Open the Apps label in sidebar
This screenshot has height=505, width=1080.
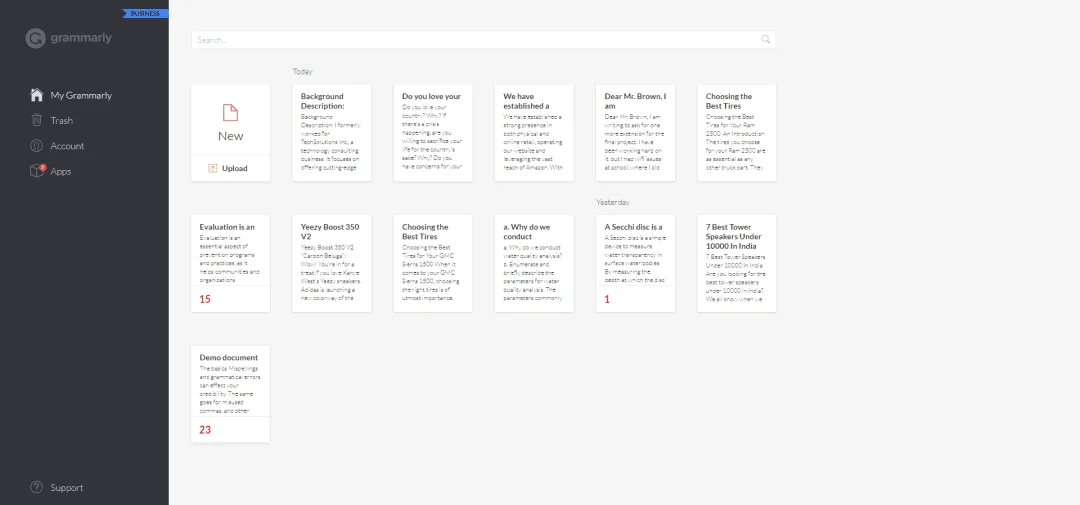click(61, 172)
